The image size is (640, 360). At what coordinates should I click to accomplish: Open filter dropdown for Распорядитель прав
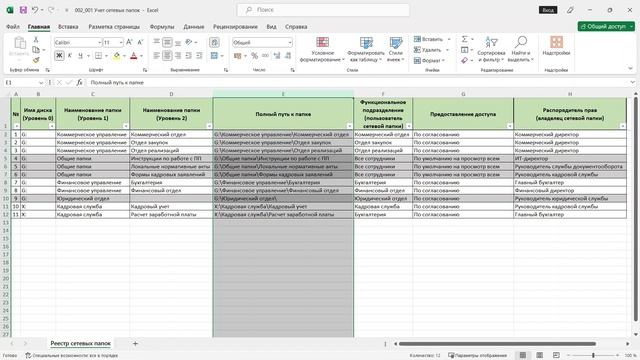click(x=622, y=126)
